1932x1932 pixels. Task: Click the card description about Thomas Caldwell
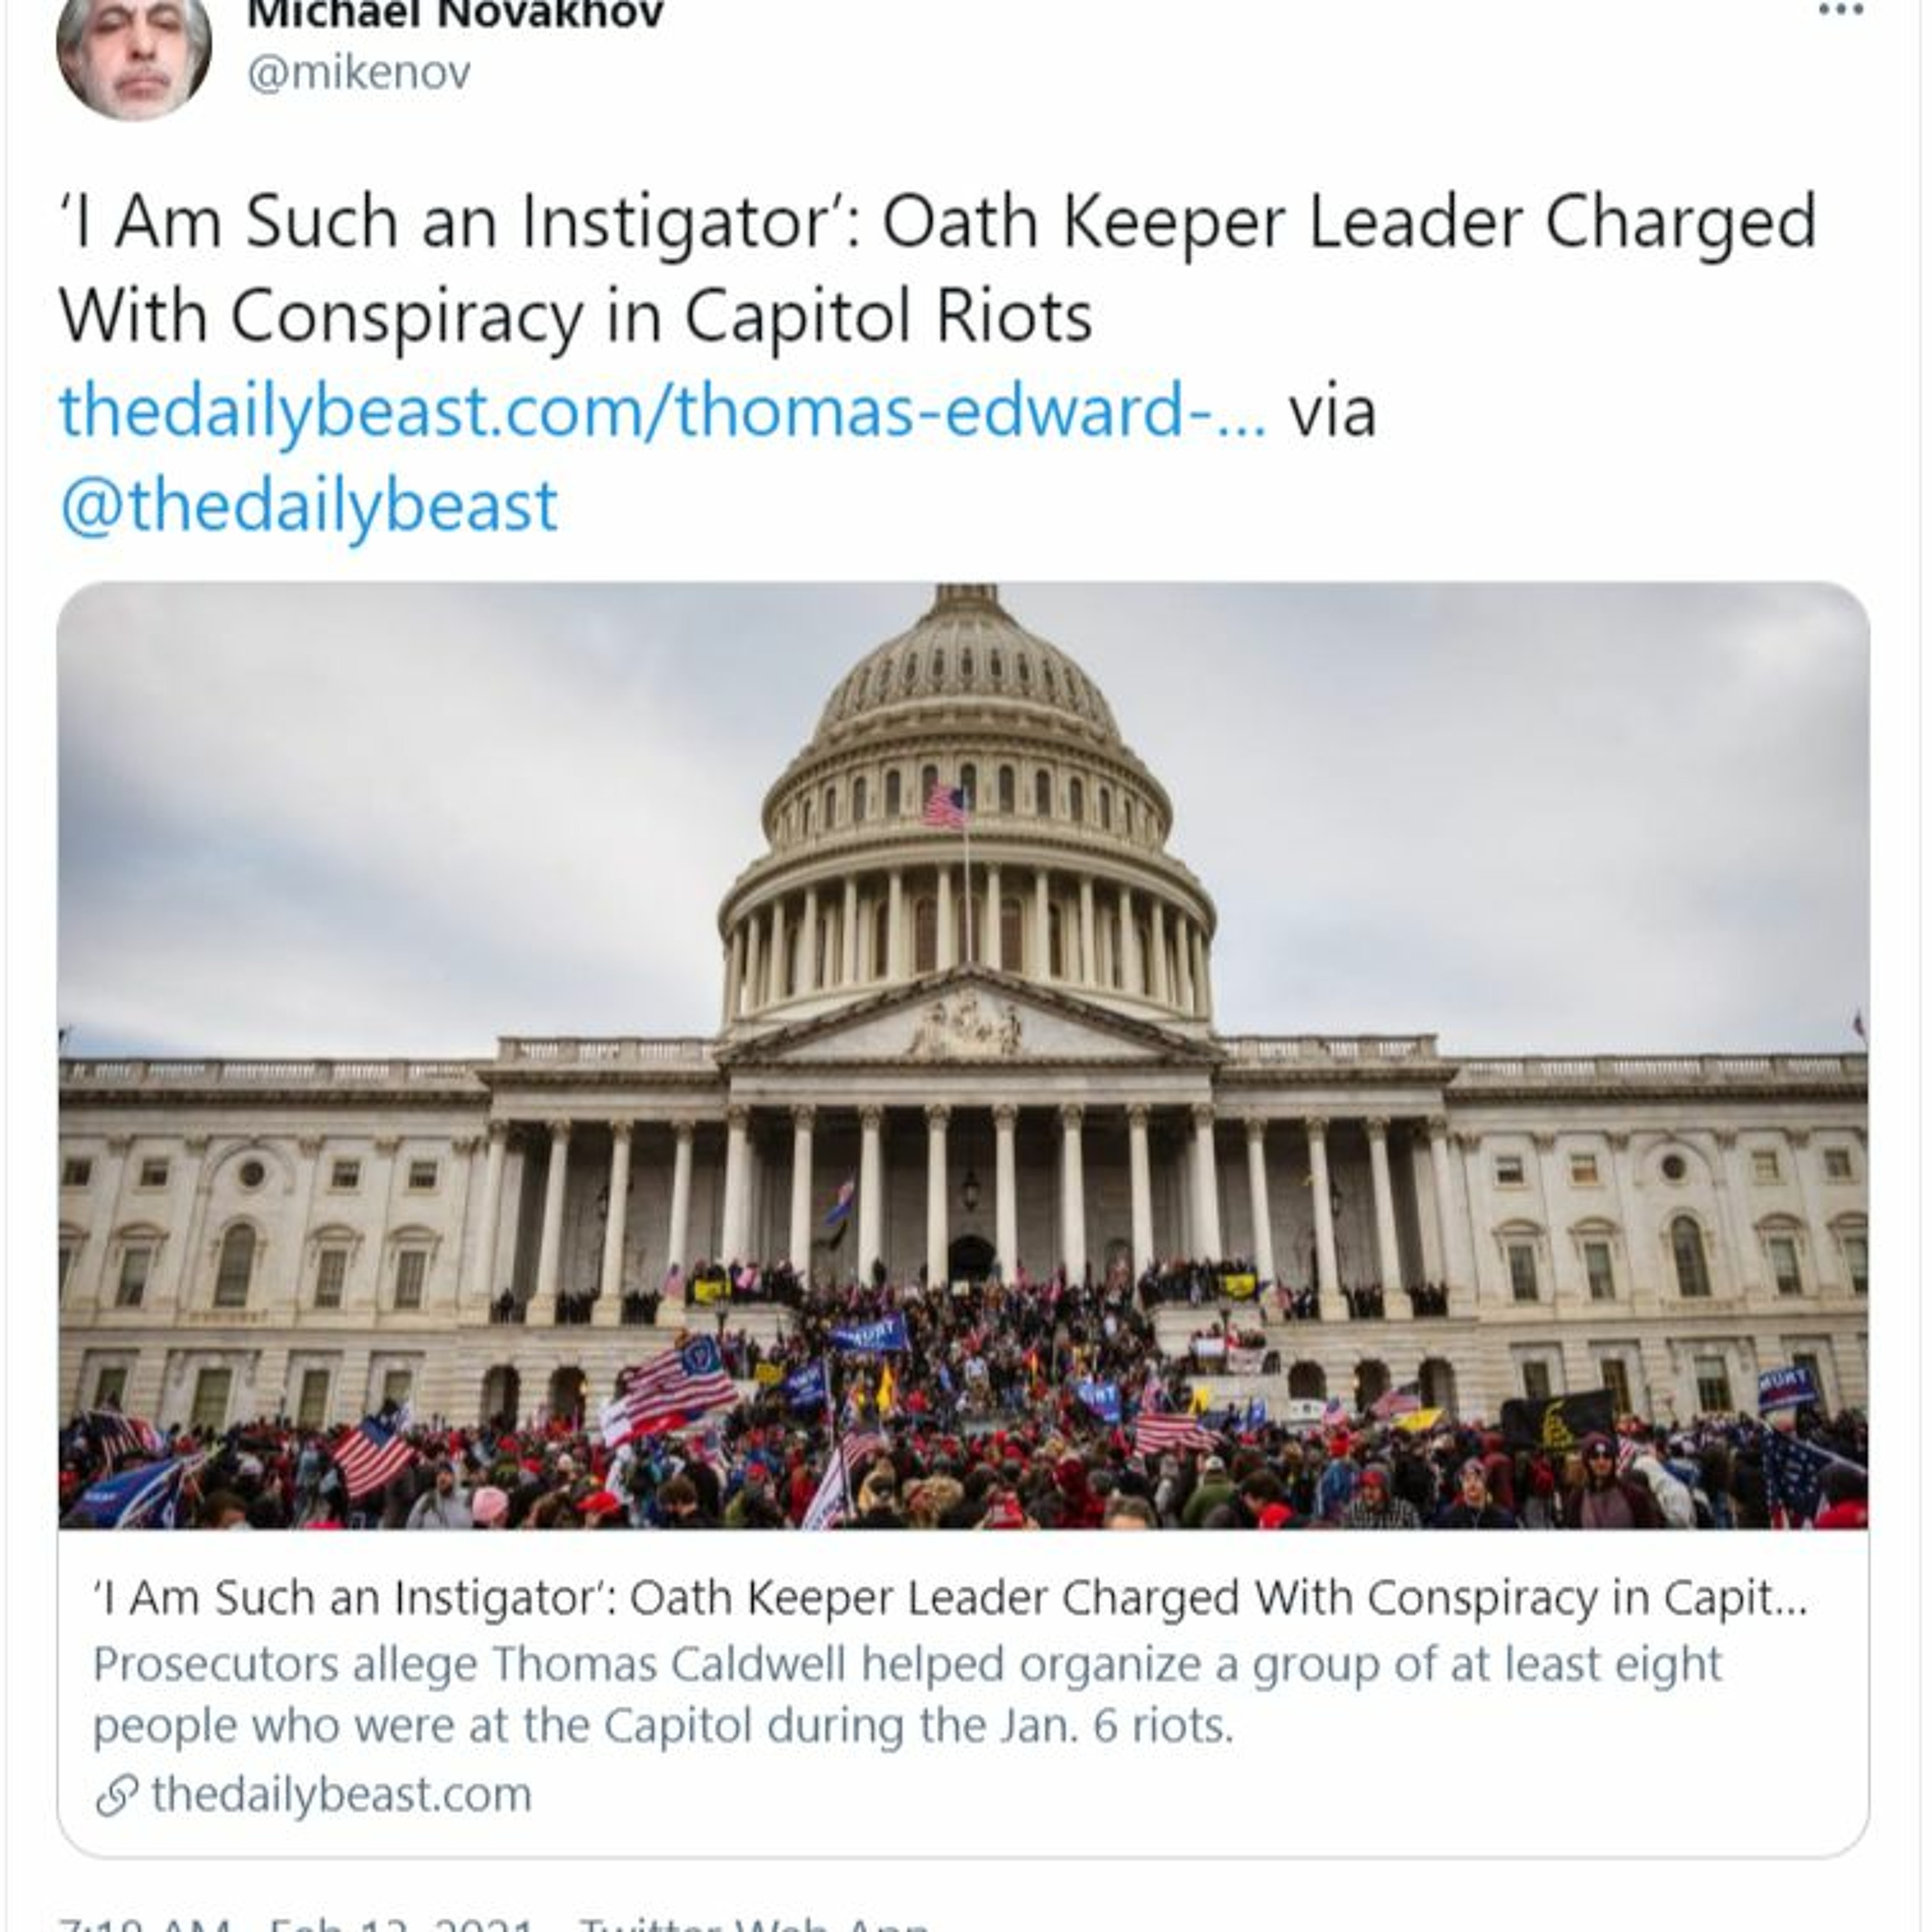[906, 1665]
